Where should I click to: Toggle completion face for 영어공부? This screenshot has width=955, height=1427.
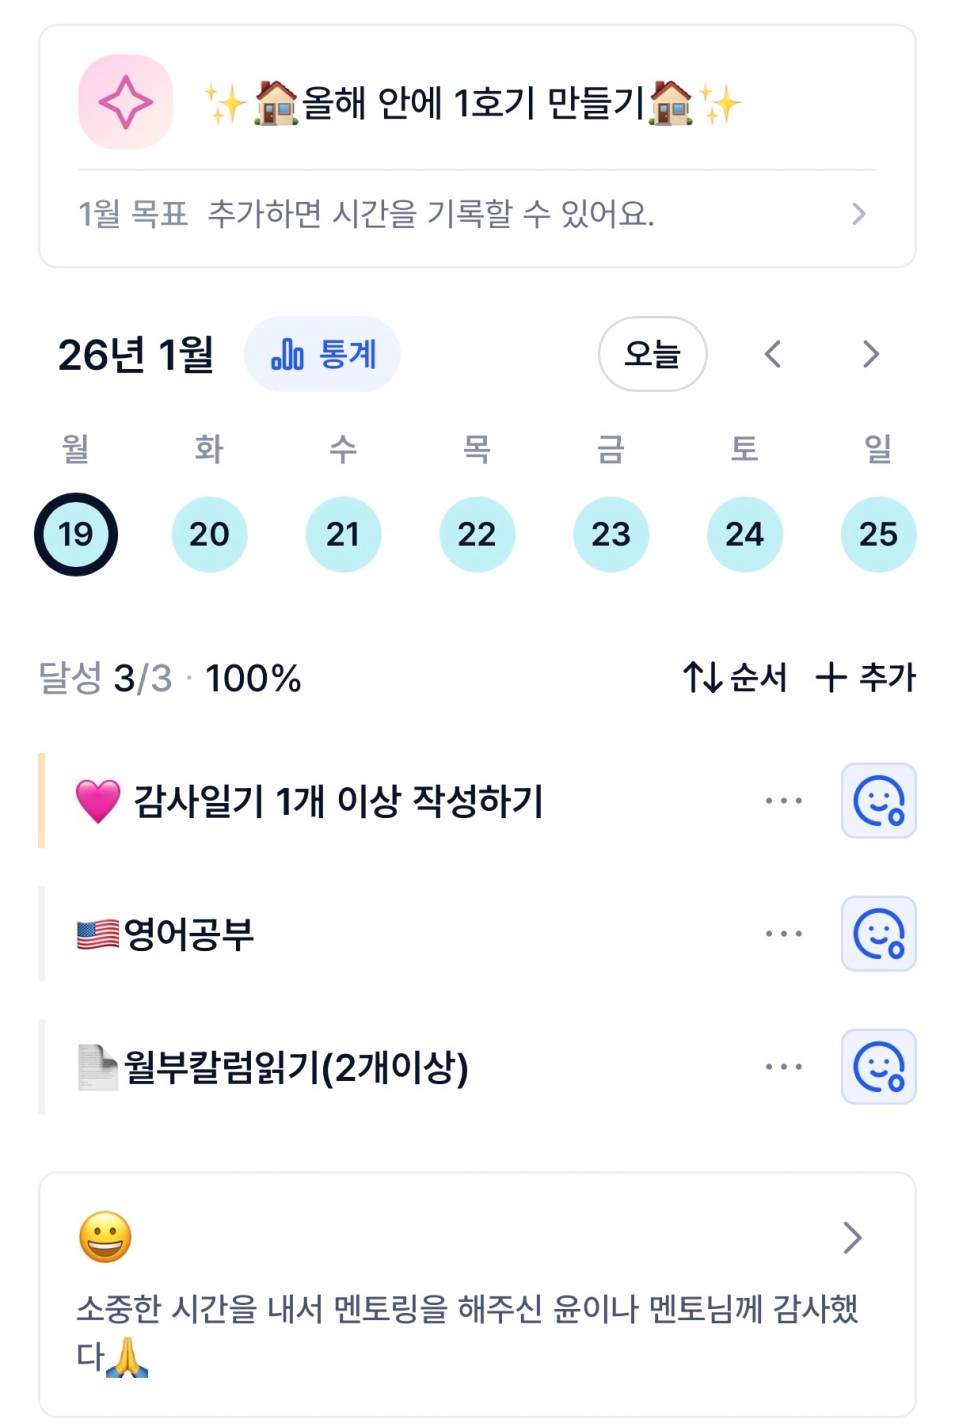click(x=878, y=934)
